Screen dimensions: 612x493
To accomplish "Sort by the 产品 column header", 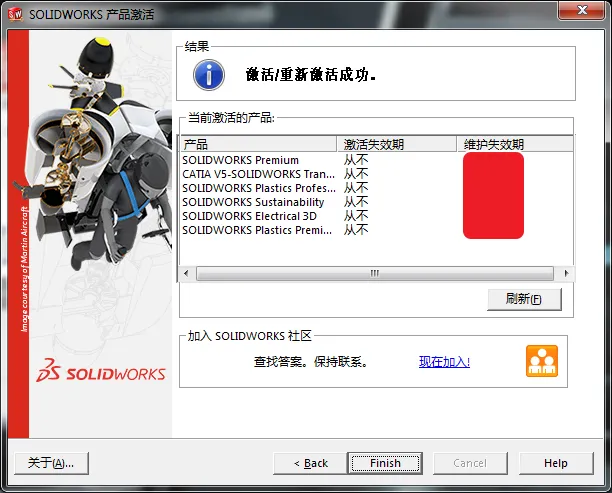I will (x=258, y=144).
